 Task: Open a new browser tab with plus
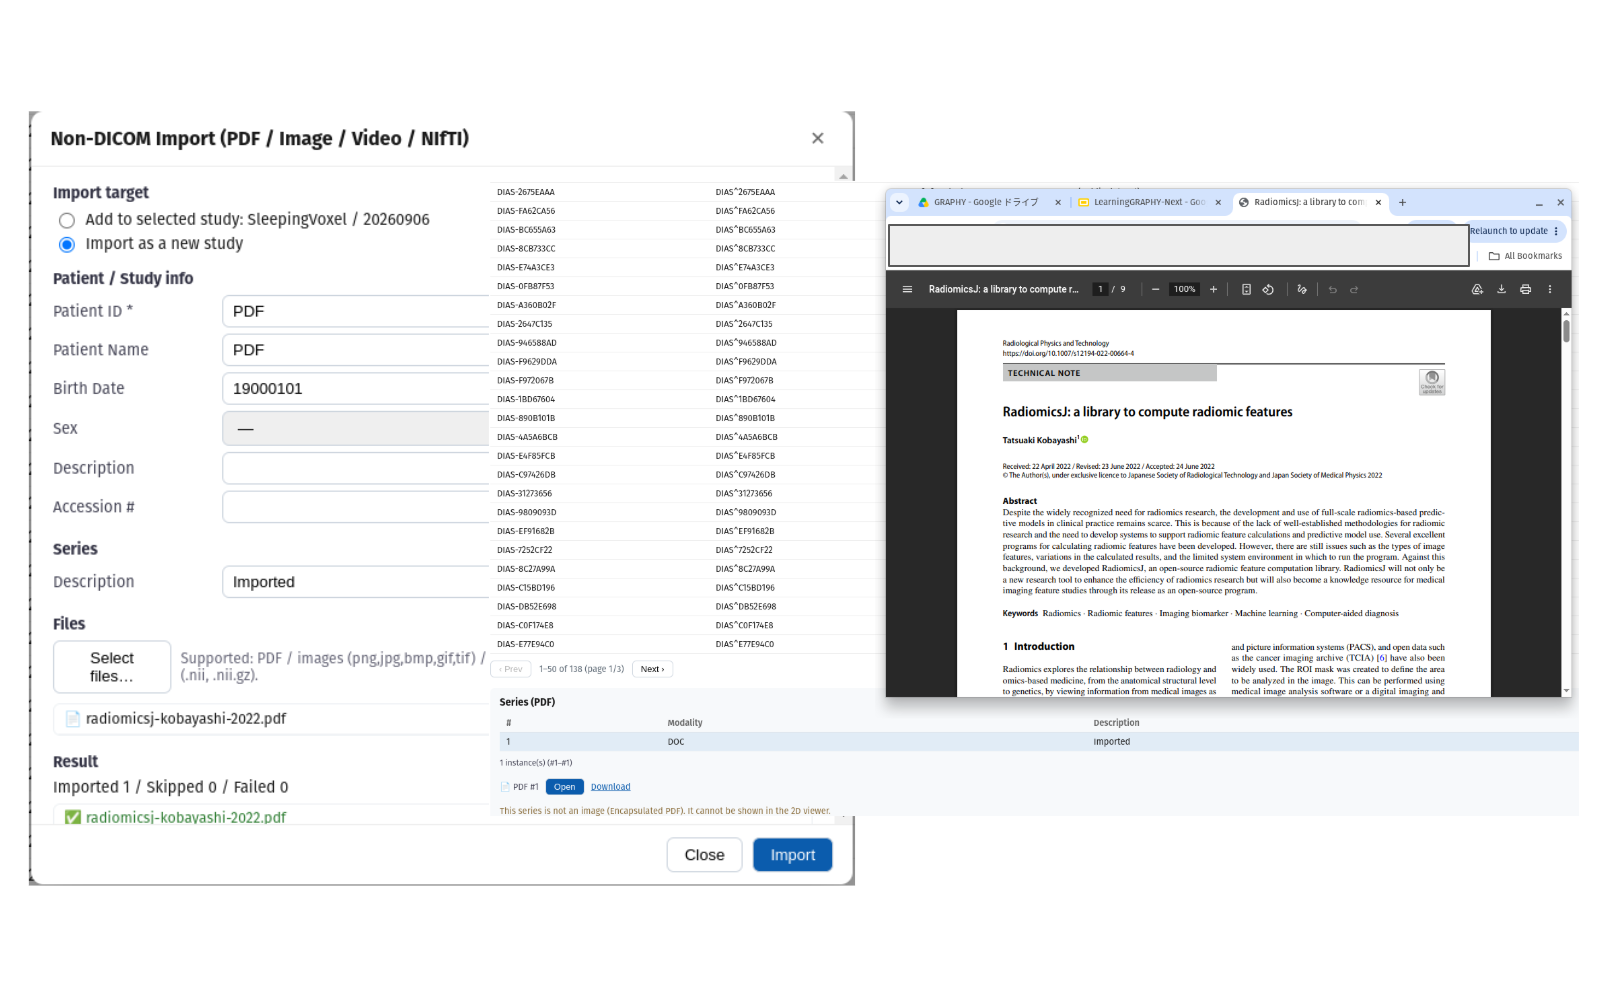[x=1402, y=202]
